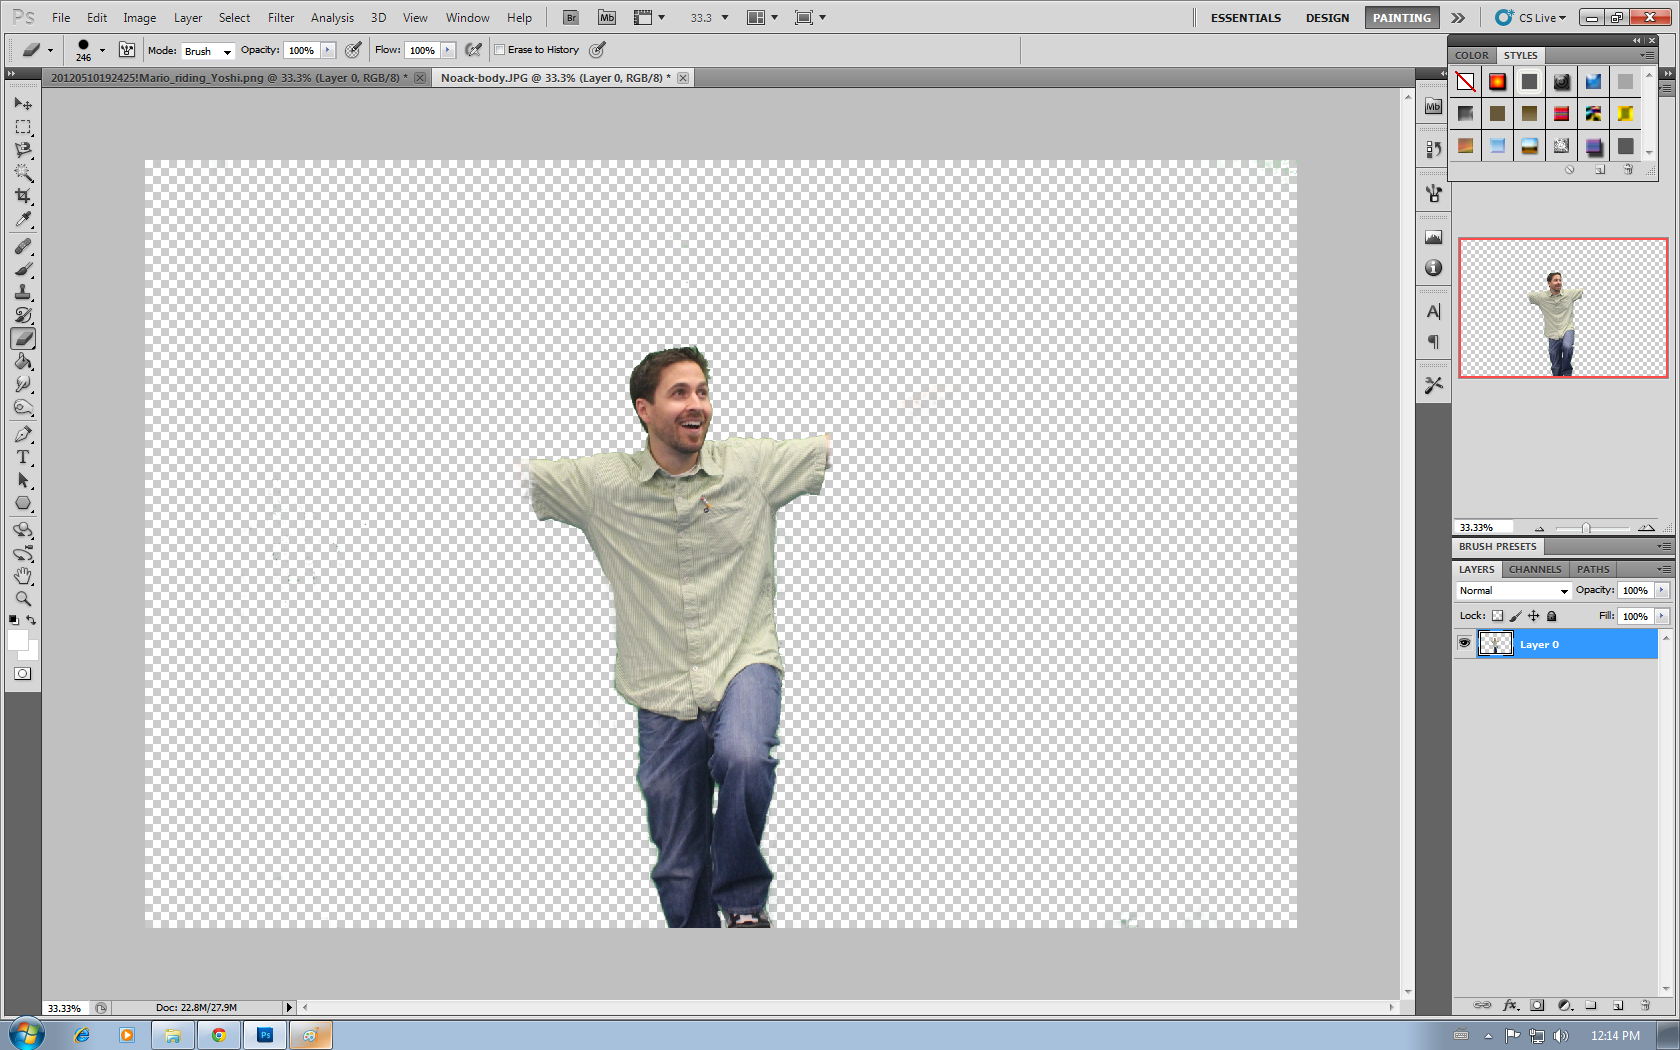Switch to the Mario_riding_Yoshi.png document tab
1680x1050 pixels.
[228, 78]
